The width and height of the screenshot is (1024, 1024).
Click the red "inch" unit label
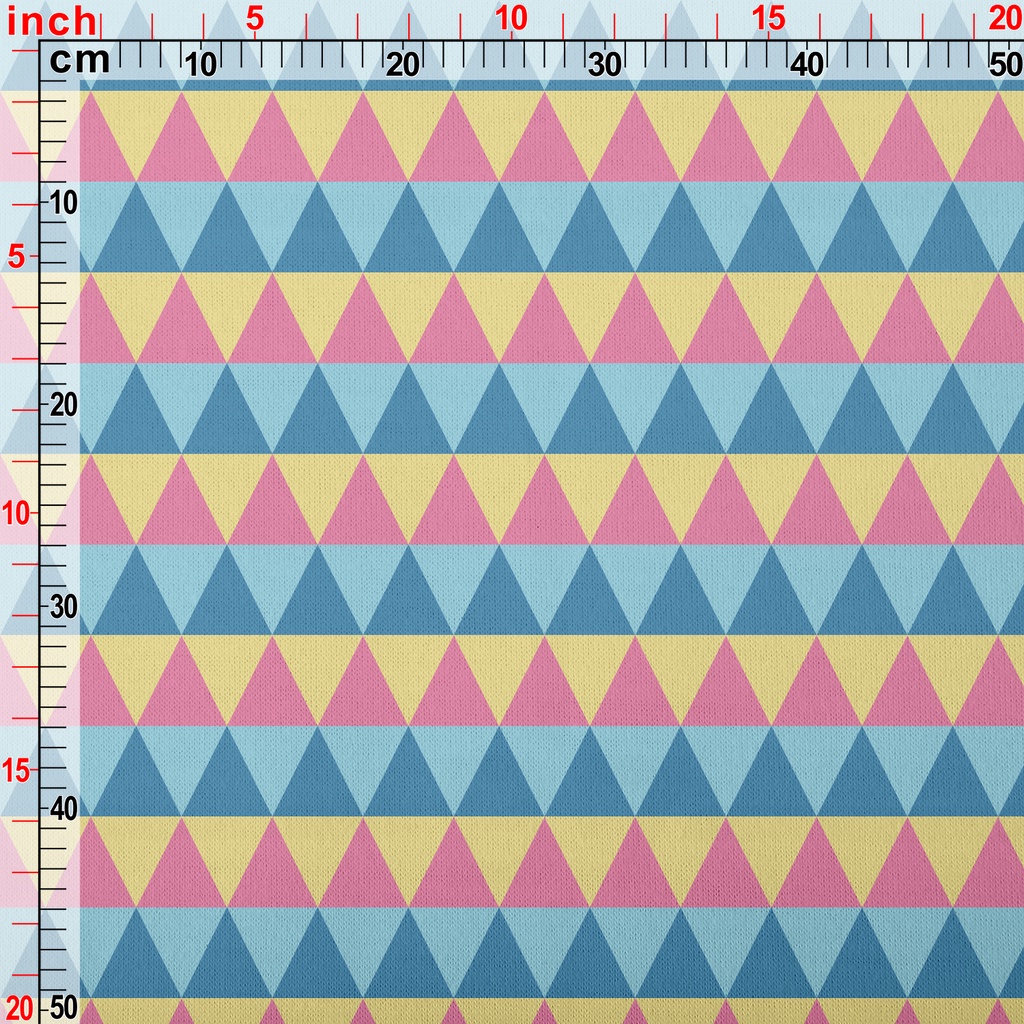coord(52,20)
